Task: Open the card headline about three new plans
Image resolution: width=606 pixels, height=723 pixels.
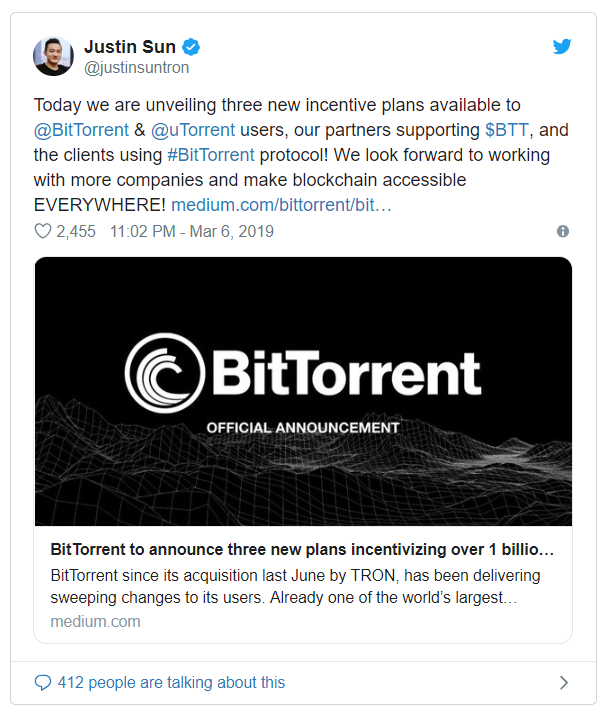Action: (x=301, y=550)
